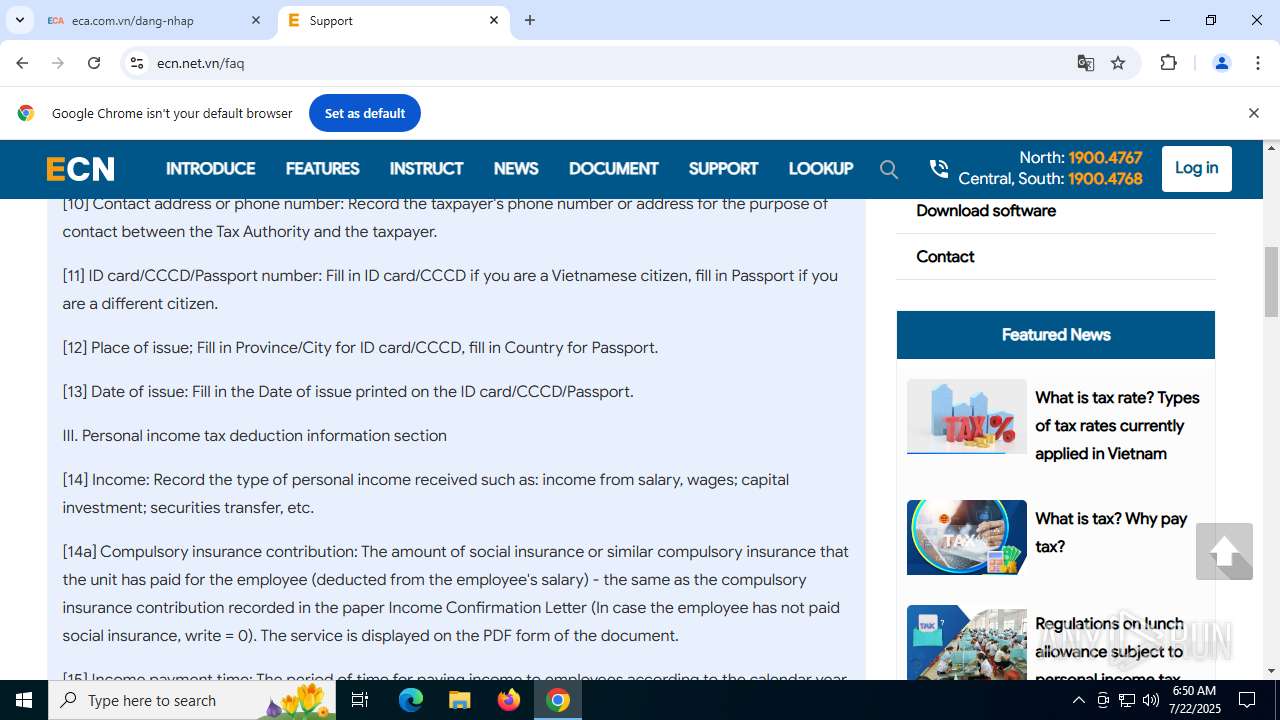Open the ECN logo home link
This screenshot has width=1280, height=720.
80,169
